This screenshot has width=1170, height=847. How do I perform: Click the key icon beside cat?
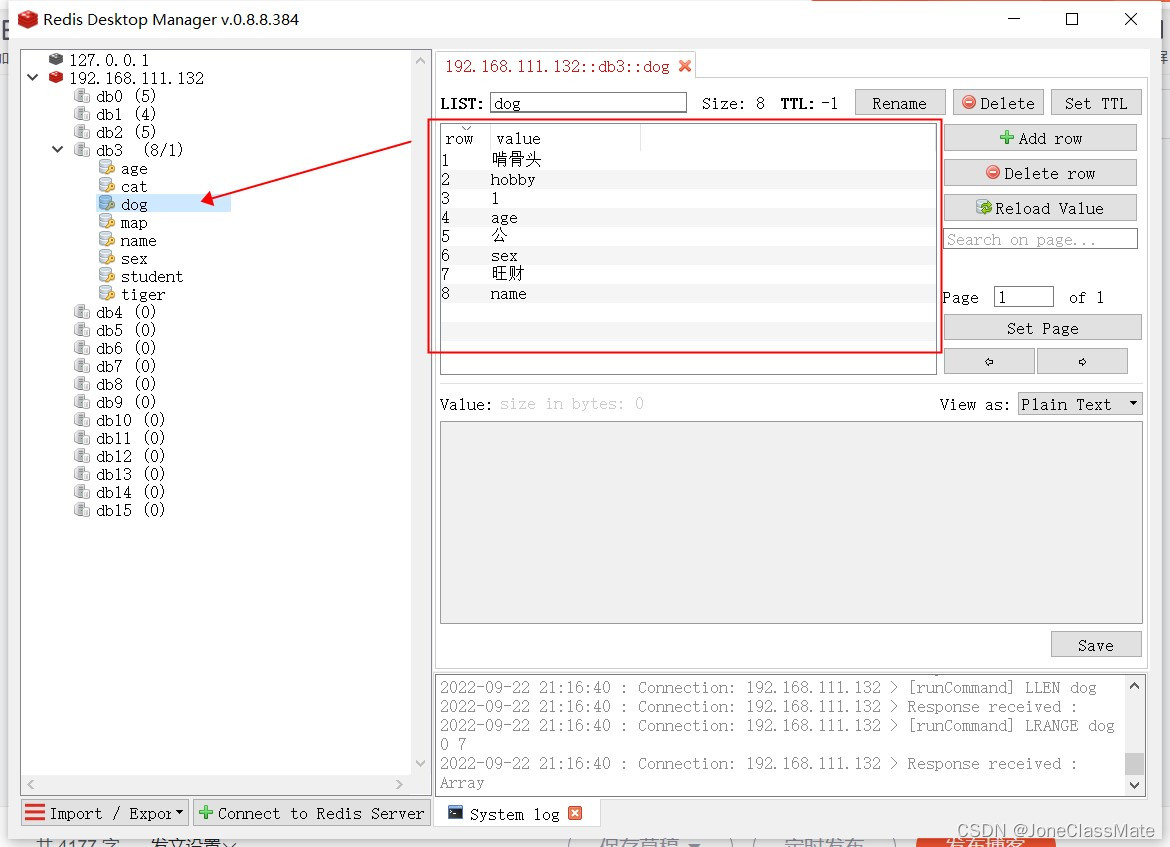(x=107, y=186)
